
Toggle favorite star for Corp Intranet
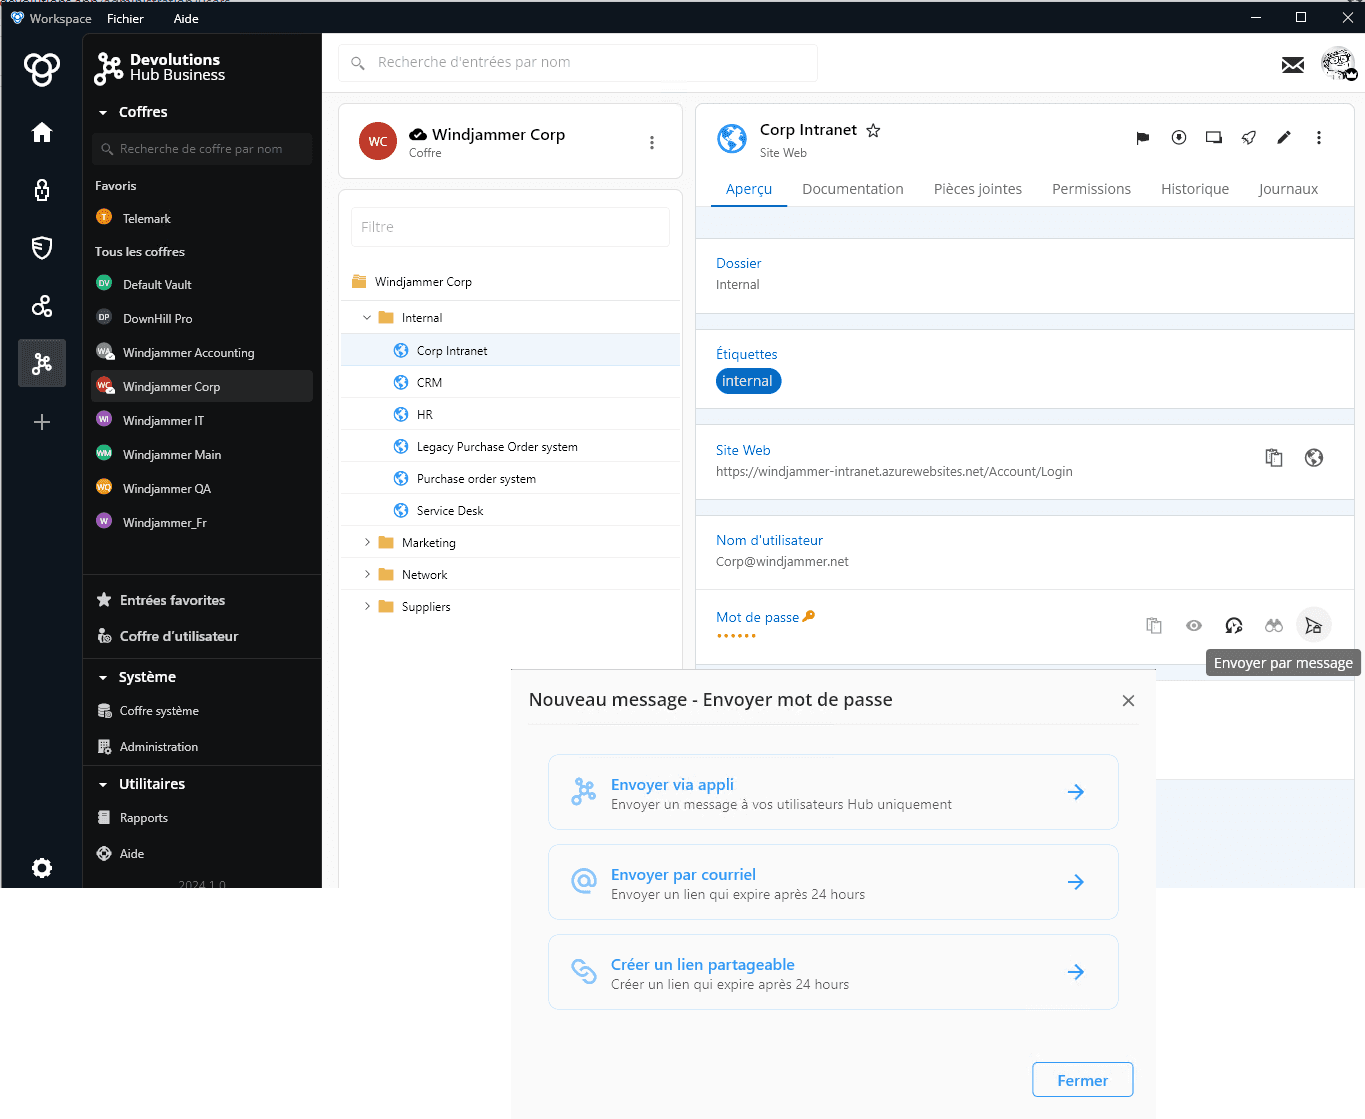873,131
